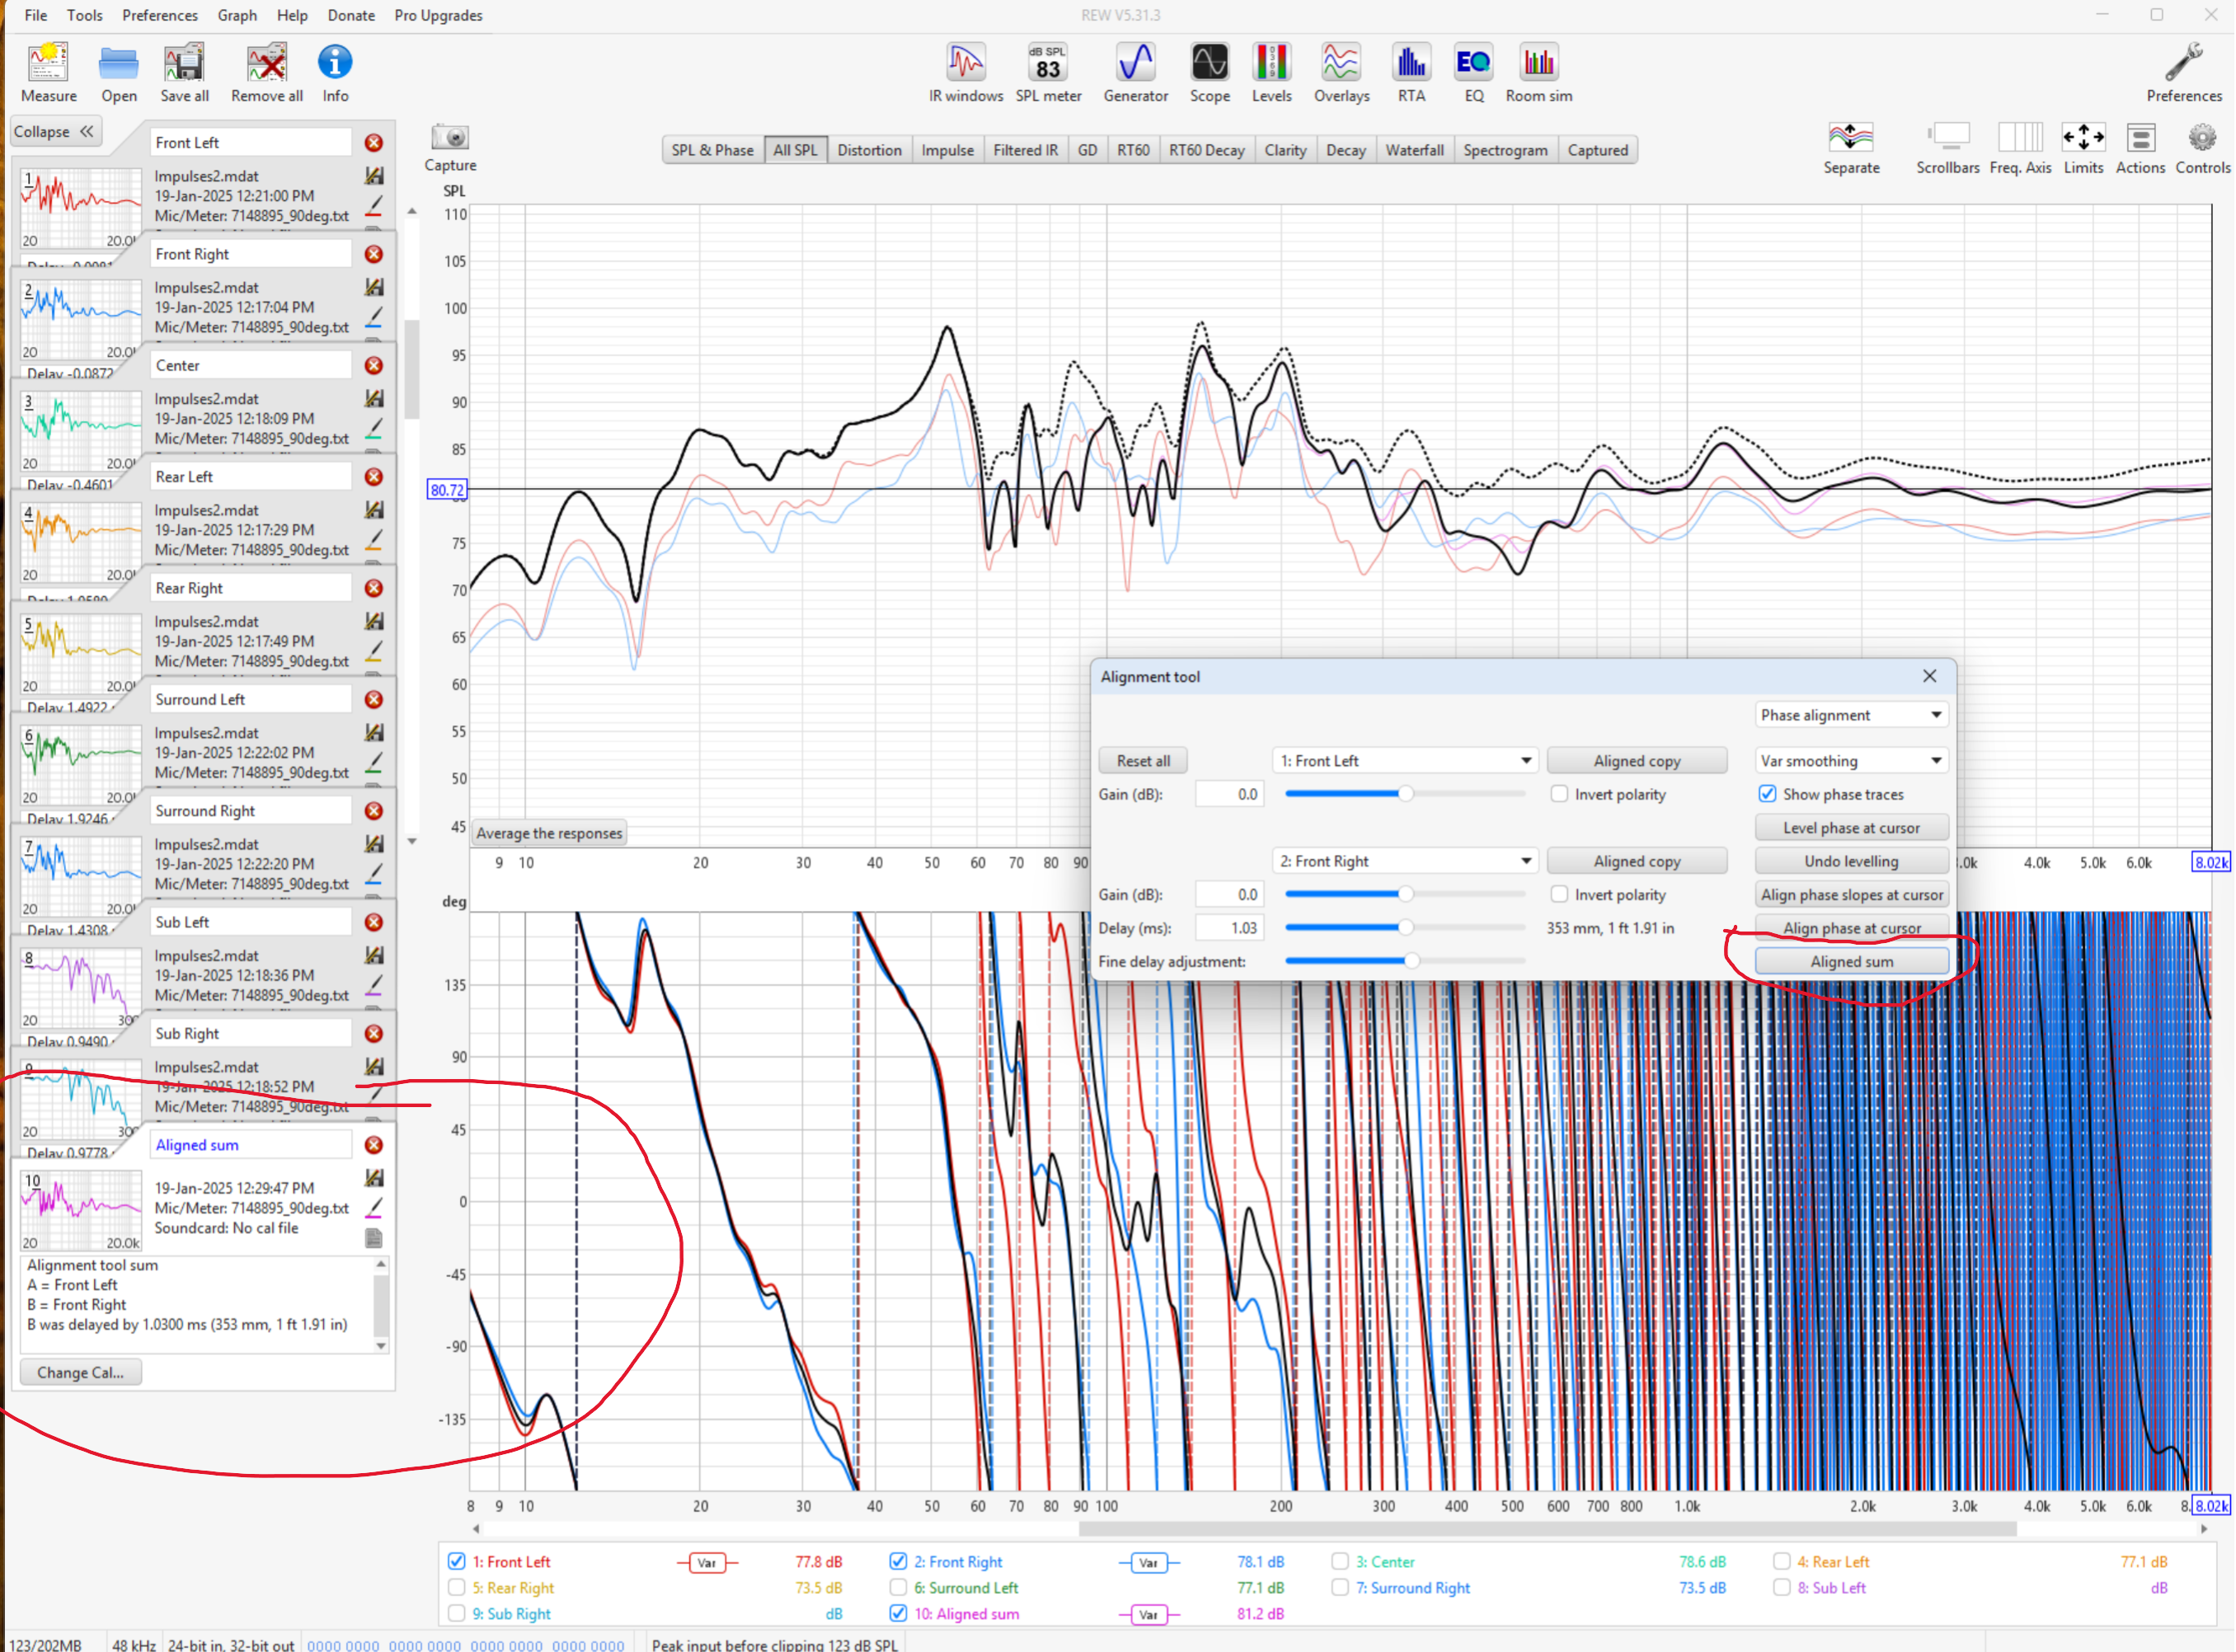
Task: Open the Var smoothing dropdown
Action: 1851,761
